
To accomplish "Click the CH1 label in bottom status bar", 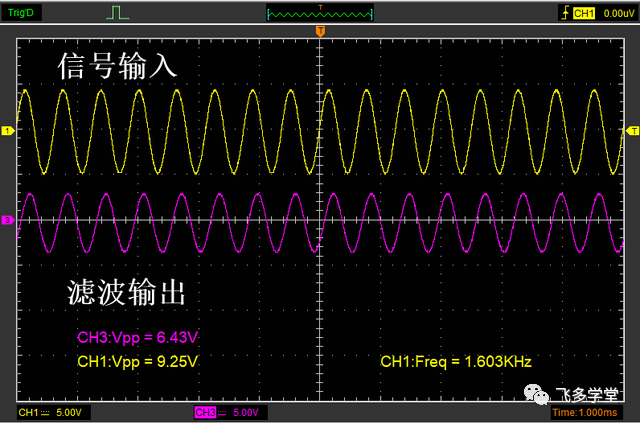I will pos(28,413).
